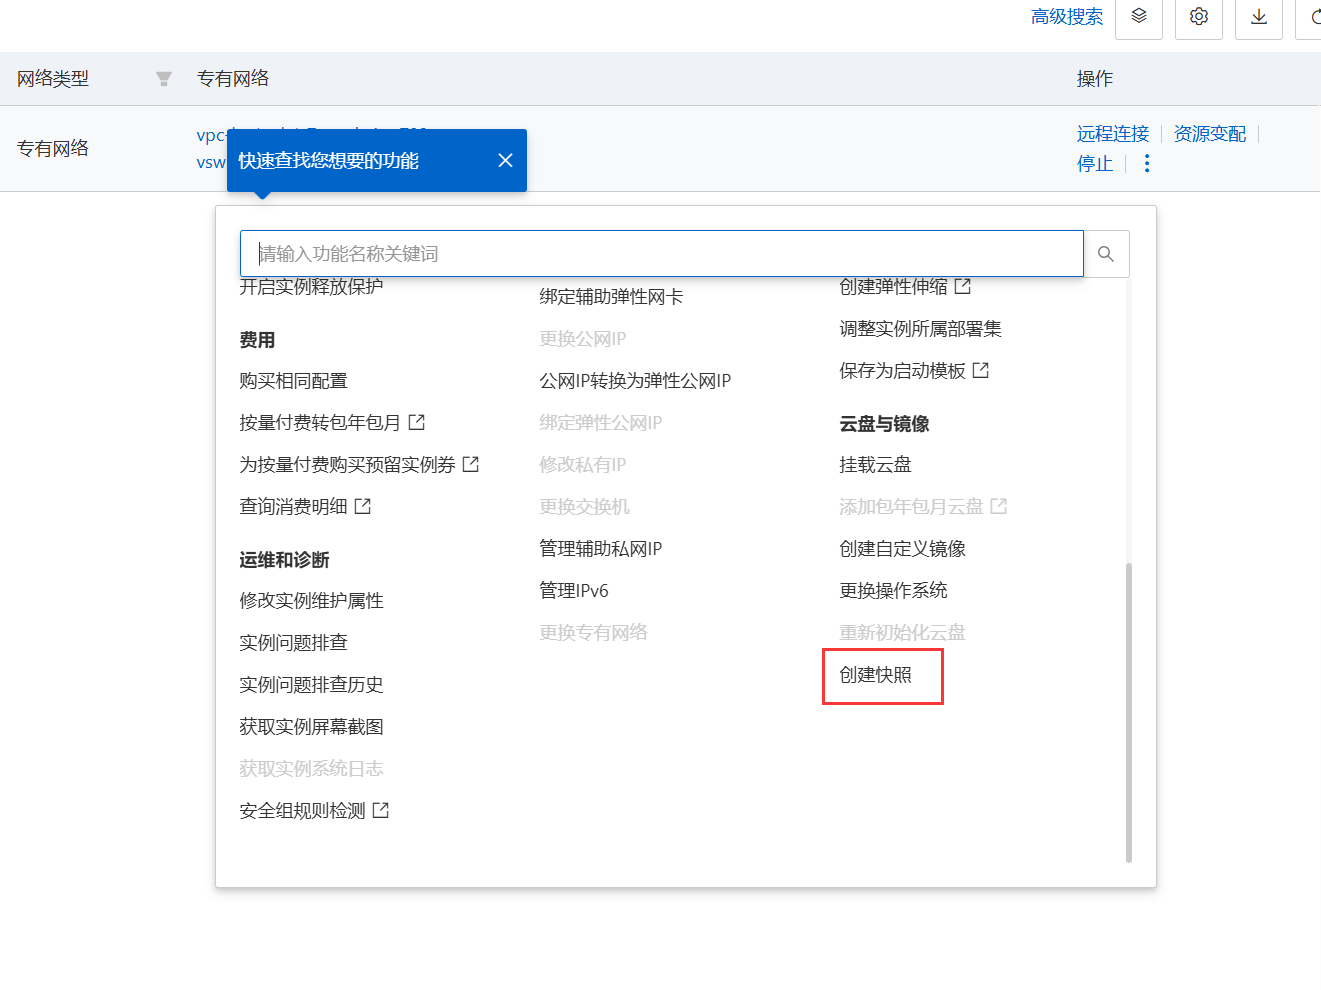Select 创建自定义镜像 option
The height and width of the screenshot is (990, 1321).
pos(903,549)
